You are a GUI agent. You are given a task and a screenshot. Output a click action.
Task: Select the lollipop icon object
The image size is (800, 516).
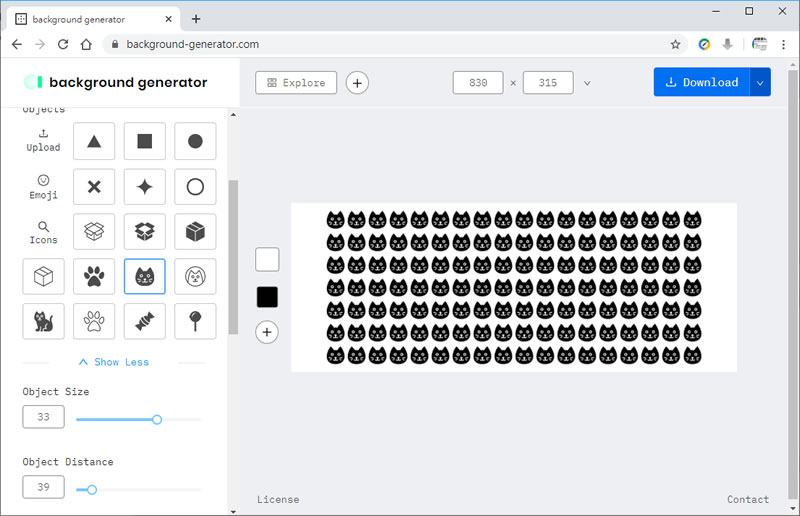point(195,321)
